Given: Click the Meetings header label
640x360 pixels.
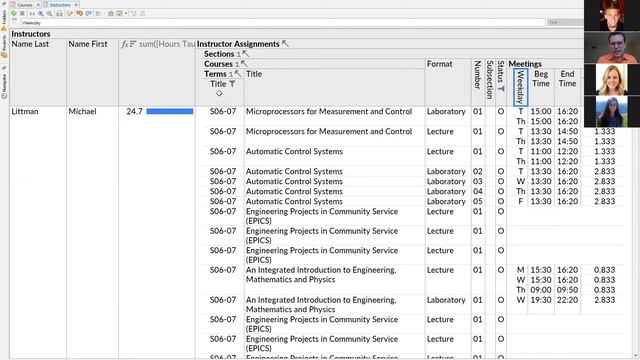Looking at the screenshot, I should point(525,64).
